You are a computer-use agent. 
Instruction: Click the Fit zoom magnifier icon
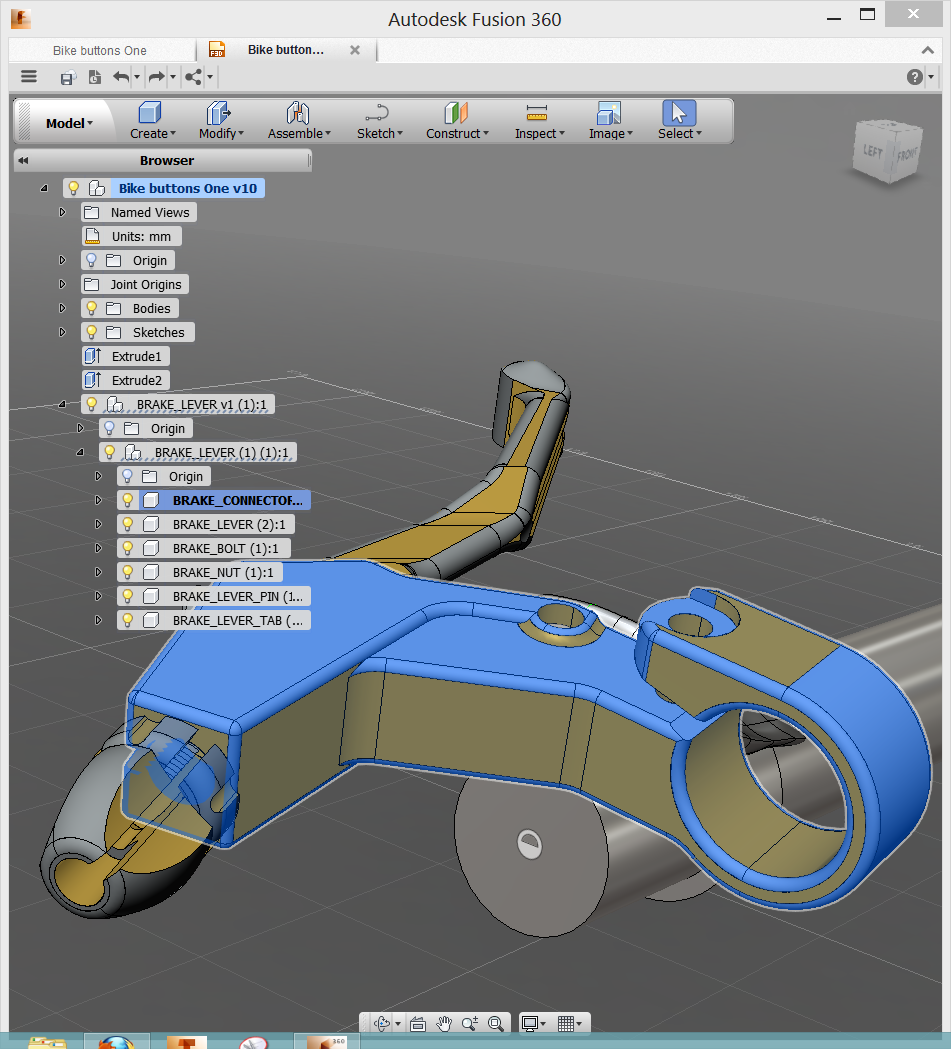[496, 1024]
